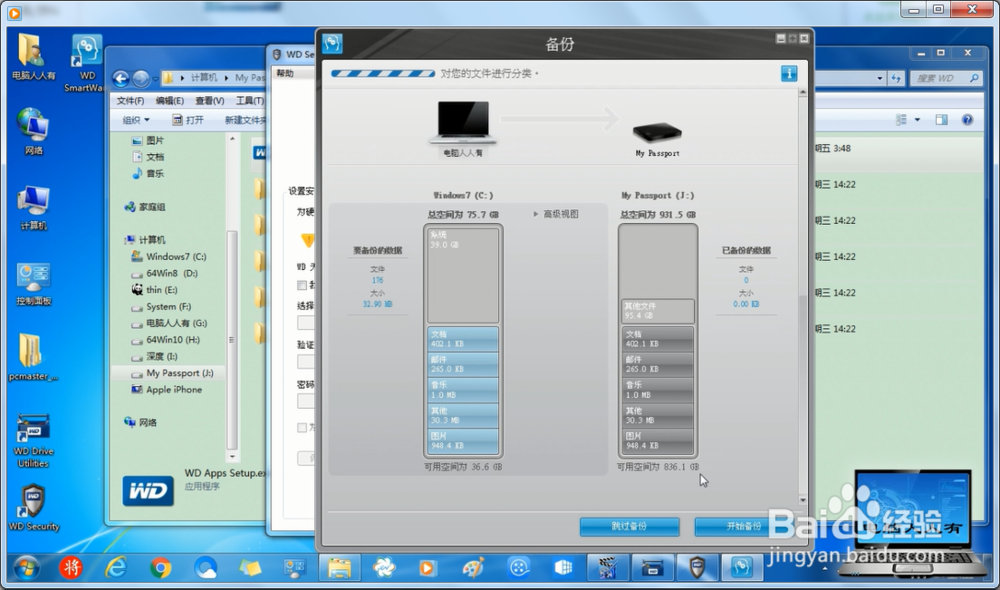Click the WD SmartWare logo in the backup title bar
The image size is (1000, 590).
coord(332,43)
